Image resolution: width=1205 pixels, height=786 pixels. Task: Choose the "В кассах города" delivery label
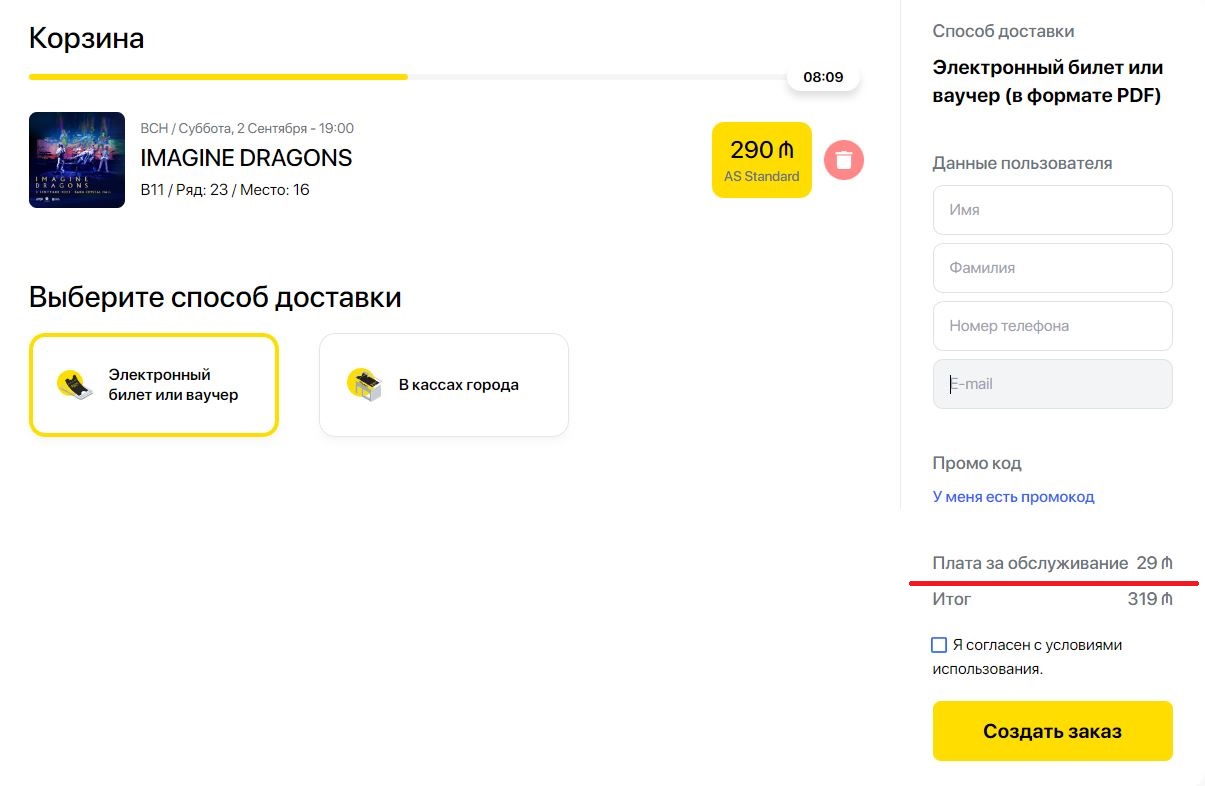tap(458, 385)
